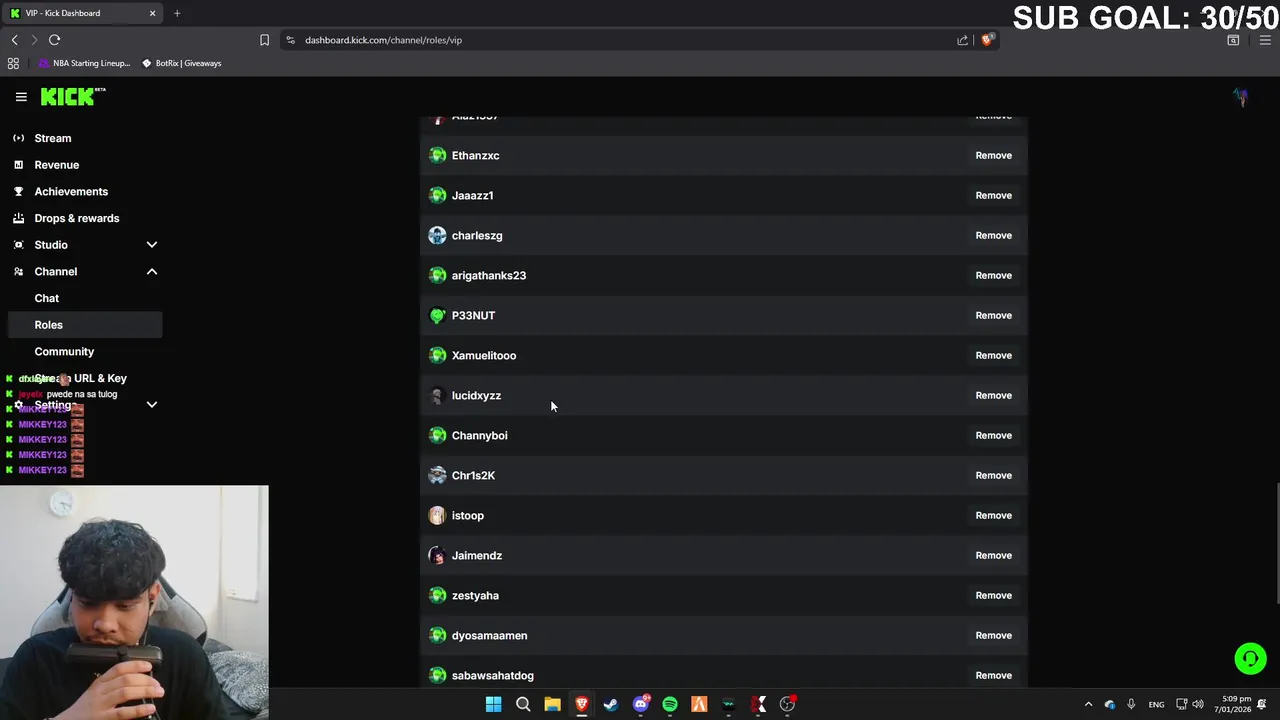
Task: Remove sabawsahatdog from VIP list
Action: [x=993, y=675]
